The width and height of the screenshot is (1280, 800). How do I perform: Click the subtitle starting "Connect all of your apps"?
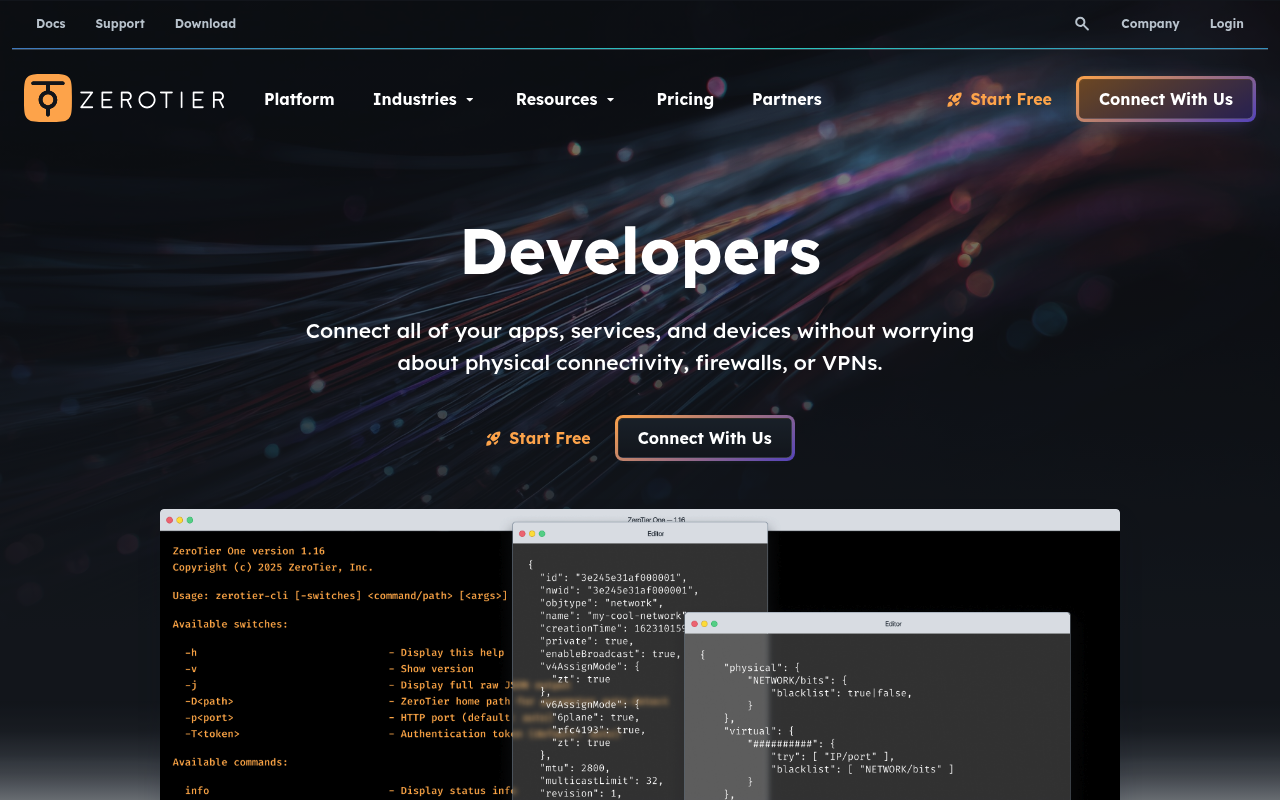click(x=640, y=346)
